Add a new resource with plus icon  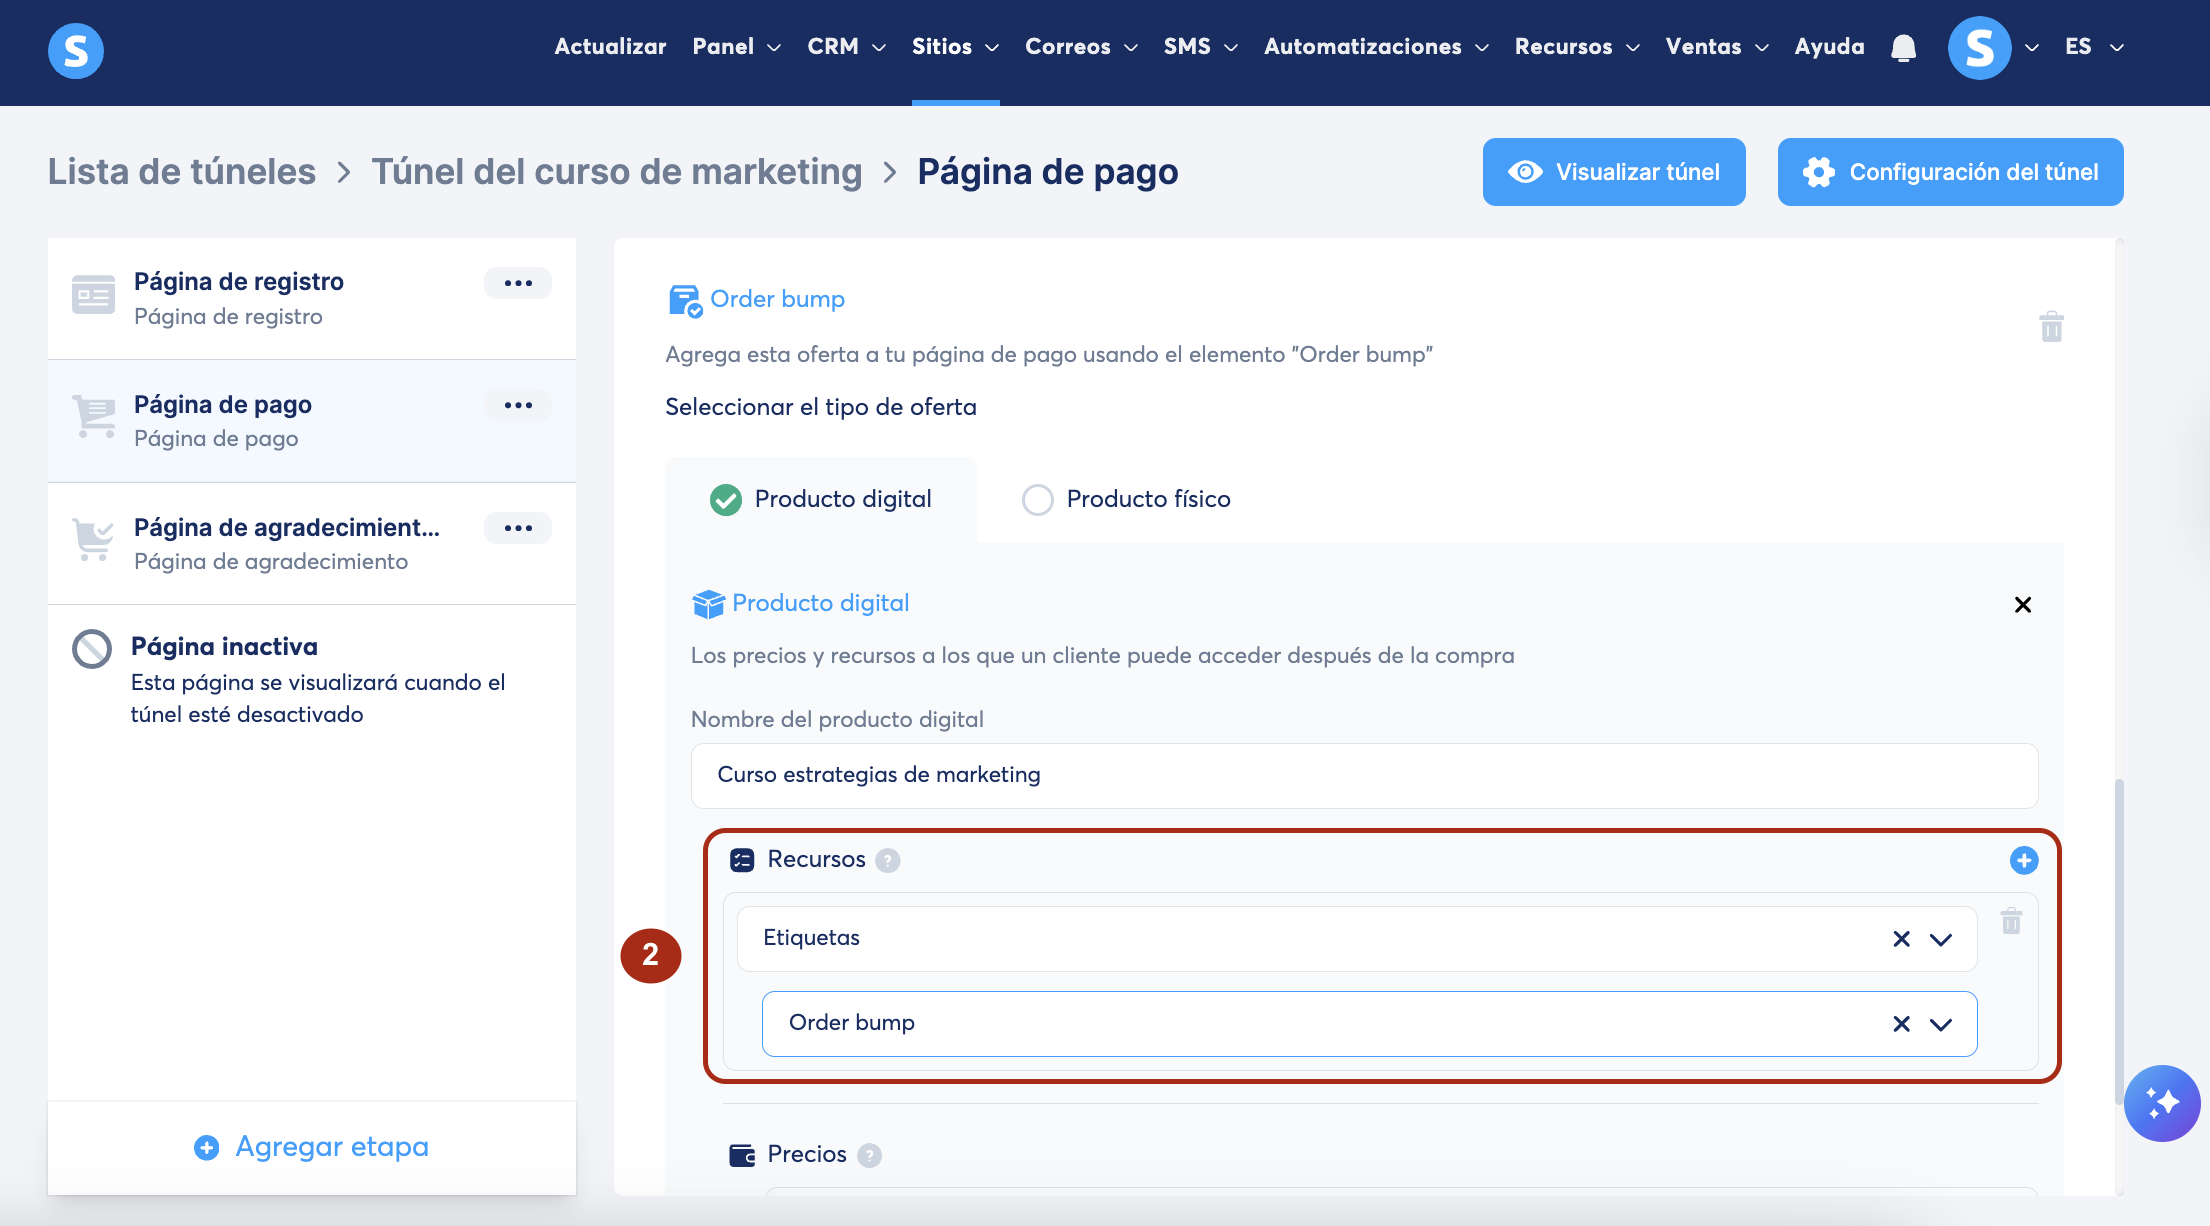(2023, 860)
